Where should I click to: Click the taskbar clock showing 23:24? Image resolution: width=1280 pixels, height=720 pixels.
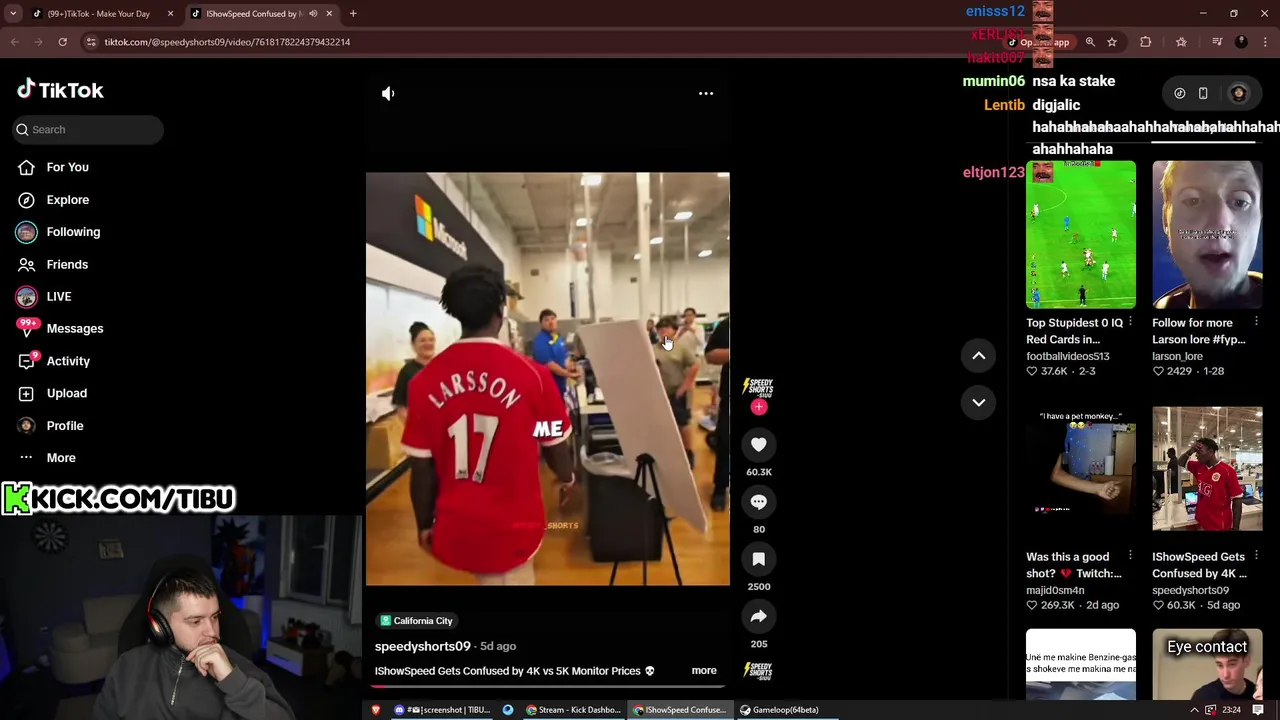click(x=1231, y=710)
